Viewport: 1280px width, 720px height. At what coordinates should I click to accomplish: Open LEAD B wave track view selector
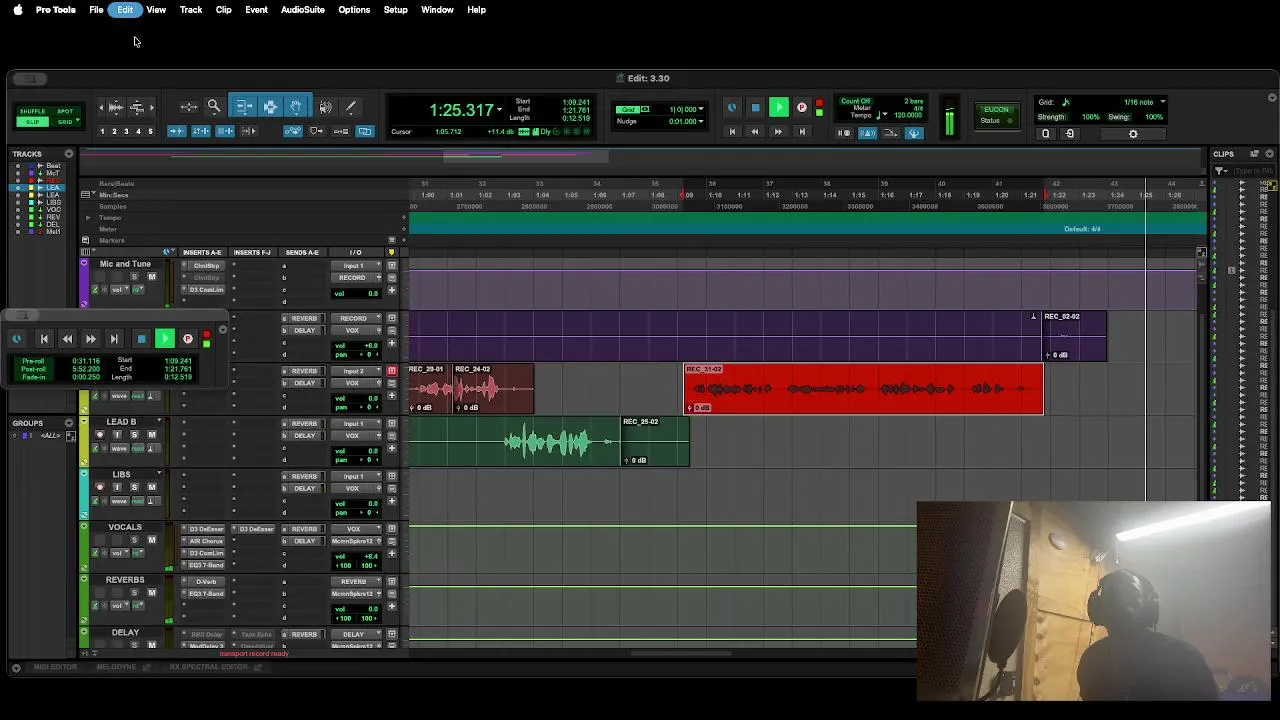pyautogui.click(x=120, y=448)
